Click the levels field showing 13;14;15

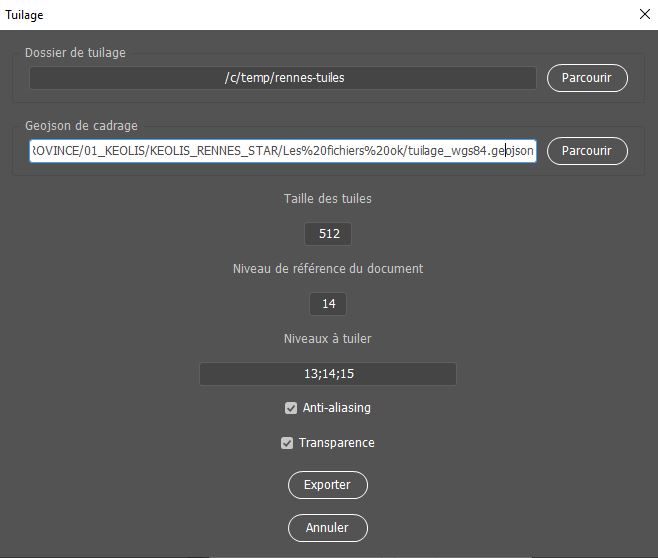(328, 374)
